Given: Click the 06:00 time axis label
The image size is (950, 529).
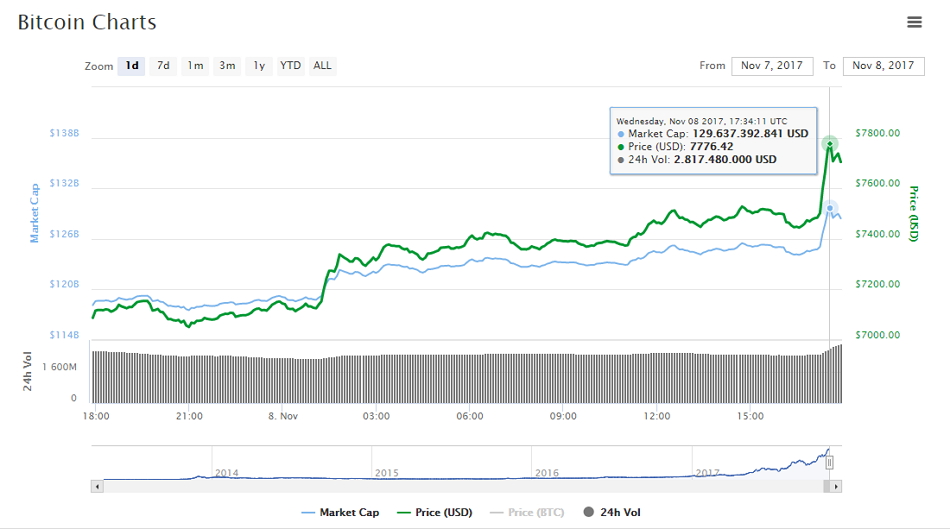Looking at the screenshot, I should tap(470, 416).
